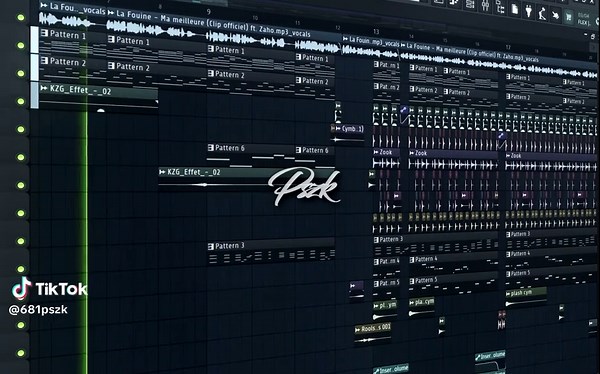This screenshot has width=600, height=374.
Task: Select the Pattern 3 clip at bar 13
Action: point(435,245)
